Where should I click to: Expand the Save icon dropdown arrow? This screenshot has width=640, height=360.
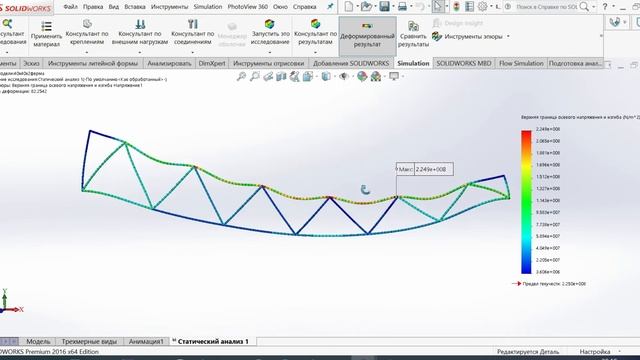pos(393,7)
